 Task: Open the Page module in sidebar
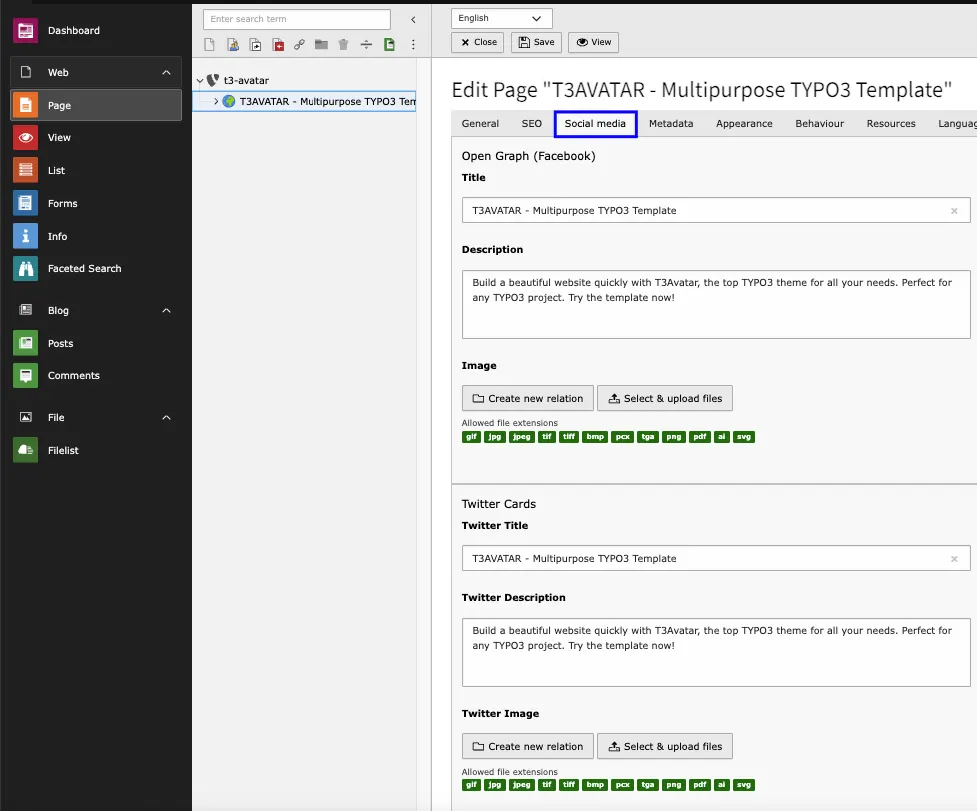[96, 105]
